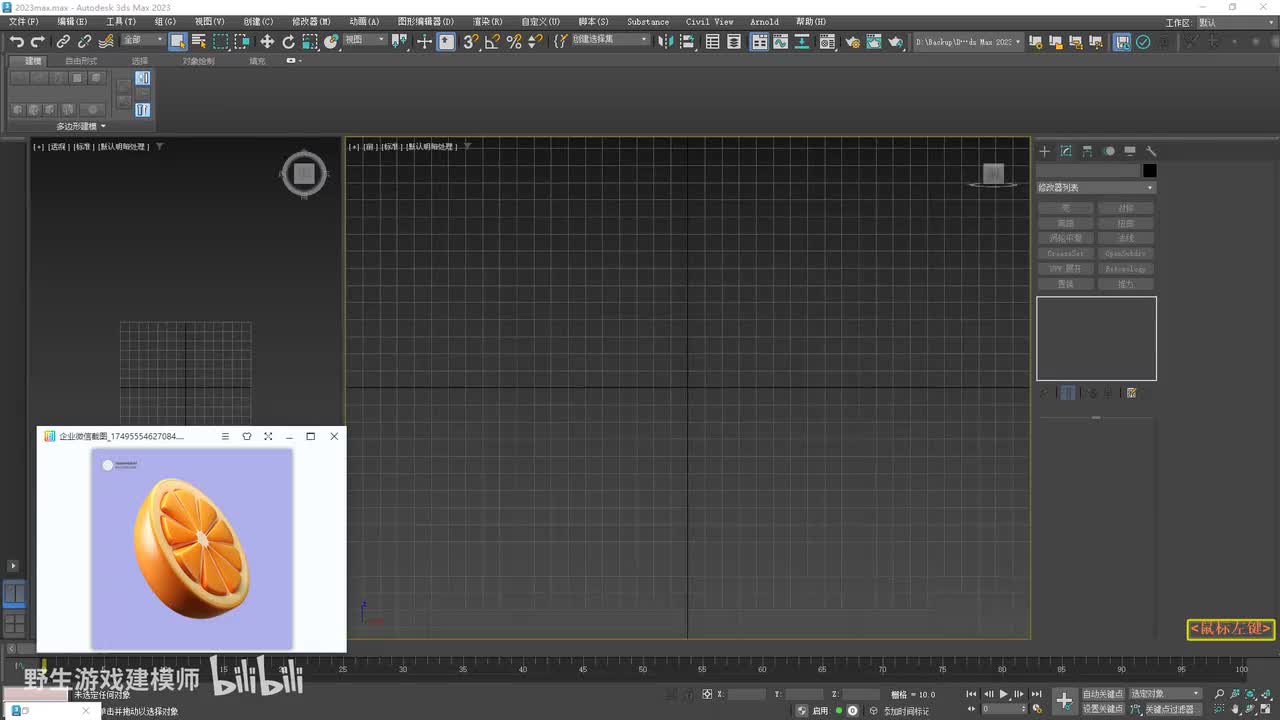Open the Scene Explorer toggle
The height and width of the screenshot is (720, 1280).
point(713,41)
